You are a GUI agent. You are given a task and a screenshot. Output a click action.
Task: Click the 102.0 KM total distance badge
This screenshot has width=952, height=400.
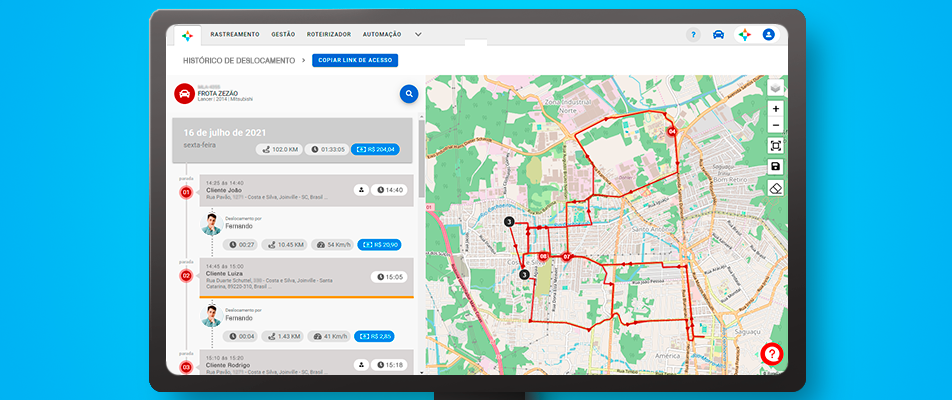[x=279, y=149]
